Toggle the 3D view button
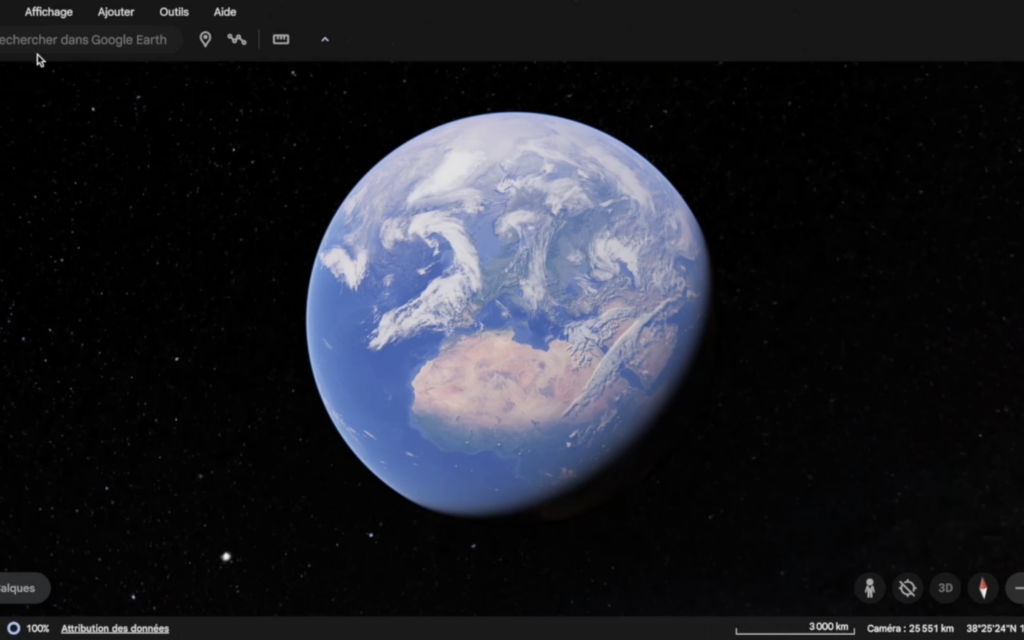 pyautogui.click(x=945, y=588)
